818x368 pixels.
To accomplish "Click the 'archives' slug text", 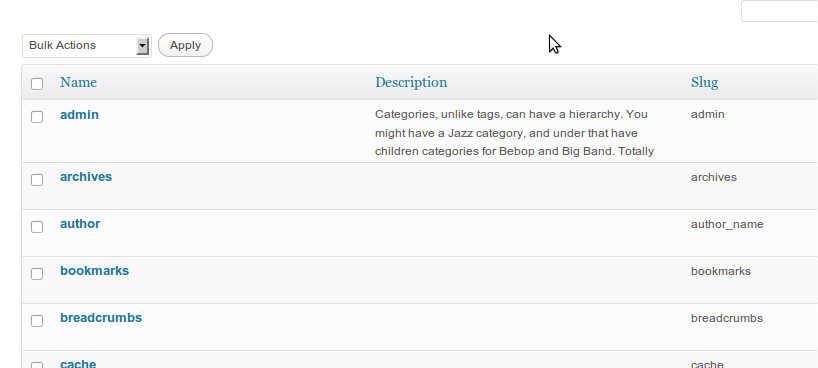I will tap(714, 177).
